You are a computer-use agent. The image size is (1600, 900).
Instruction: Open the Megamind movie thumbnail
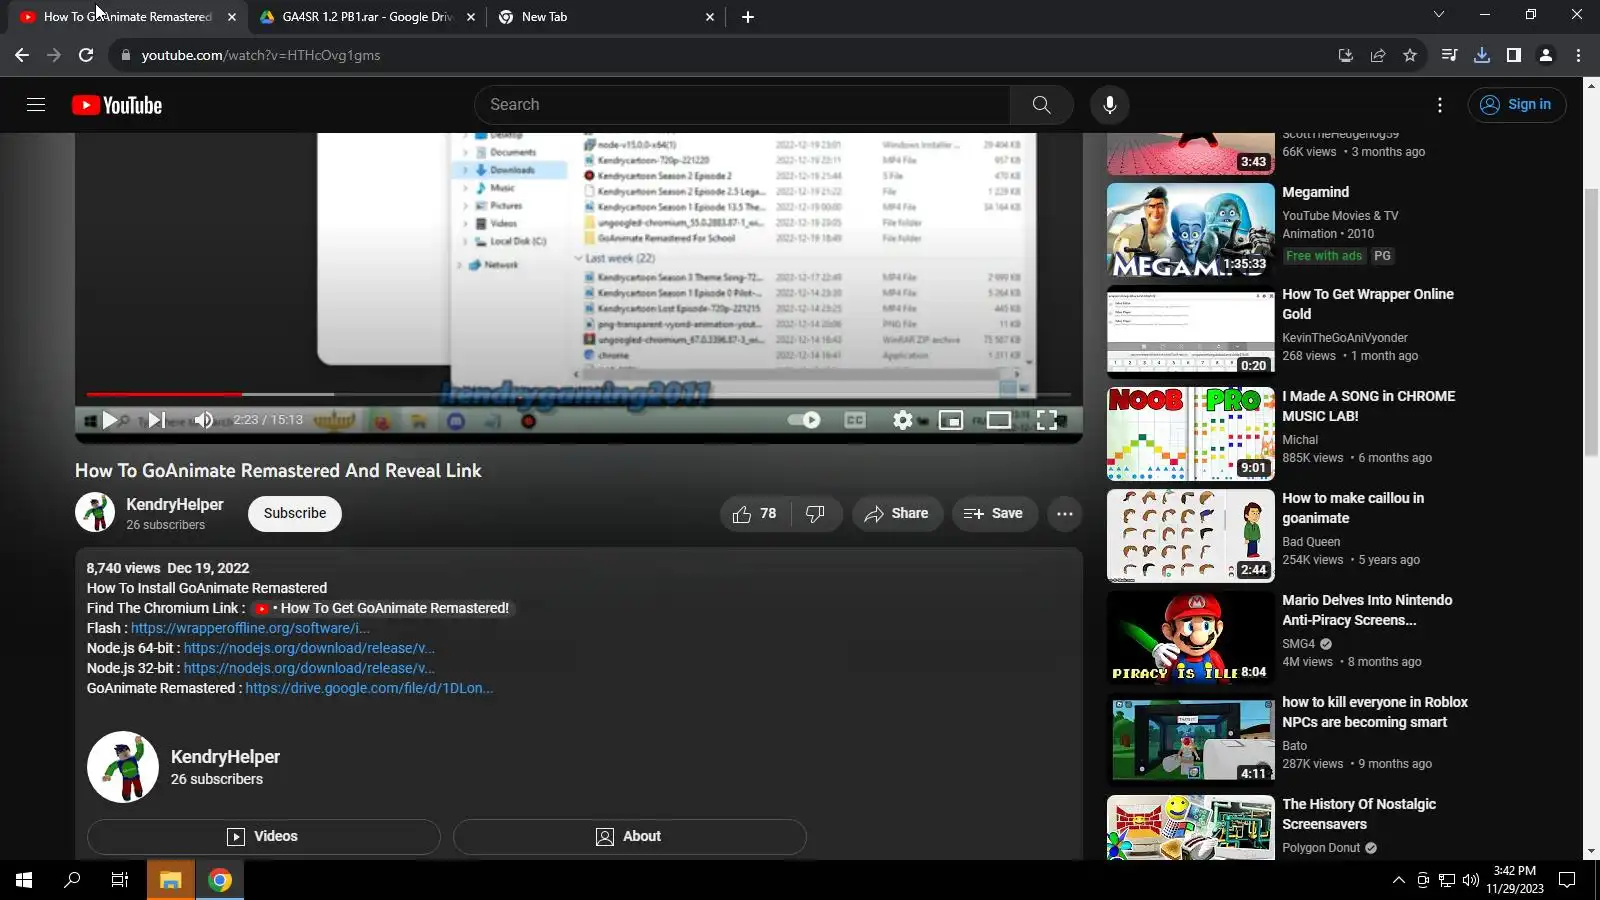pos(1191,230)
